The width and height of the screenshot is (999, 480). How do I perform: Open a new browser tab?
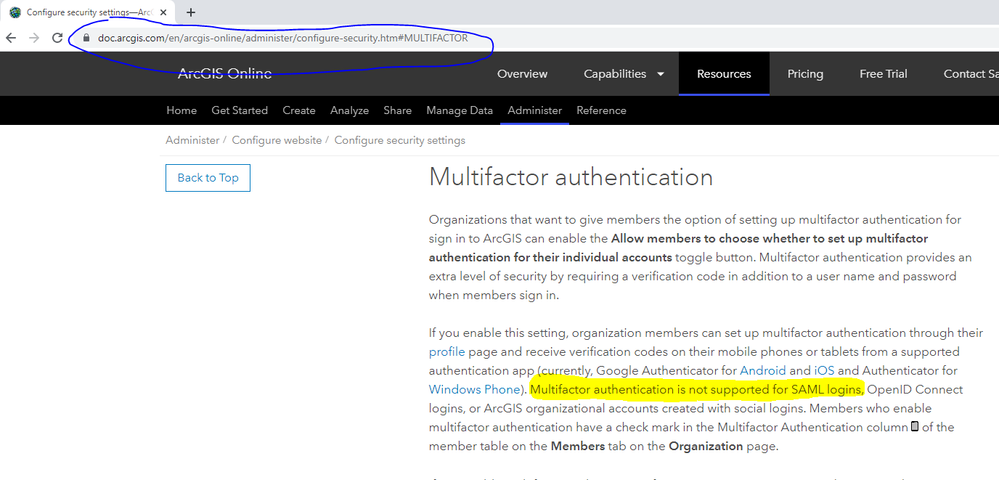coord(190,12)
